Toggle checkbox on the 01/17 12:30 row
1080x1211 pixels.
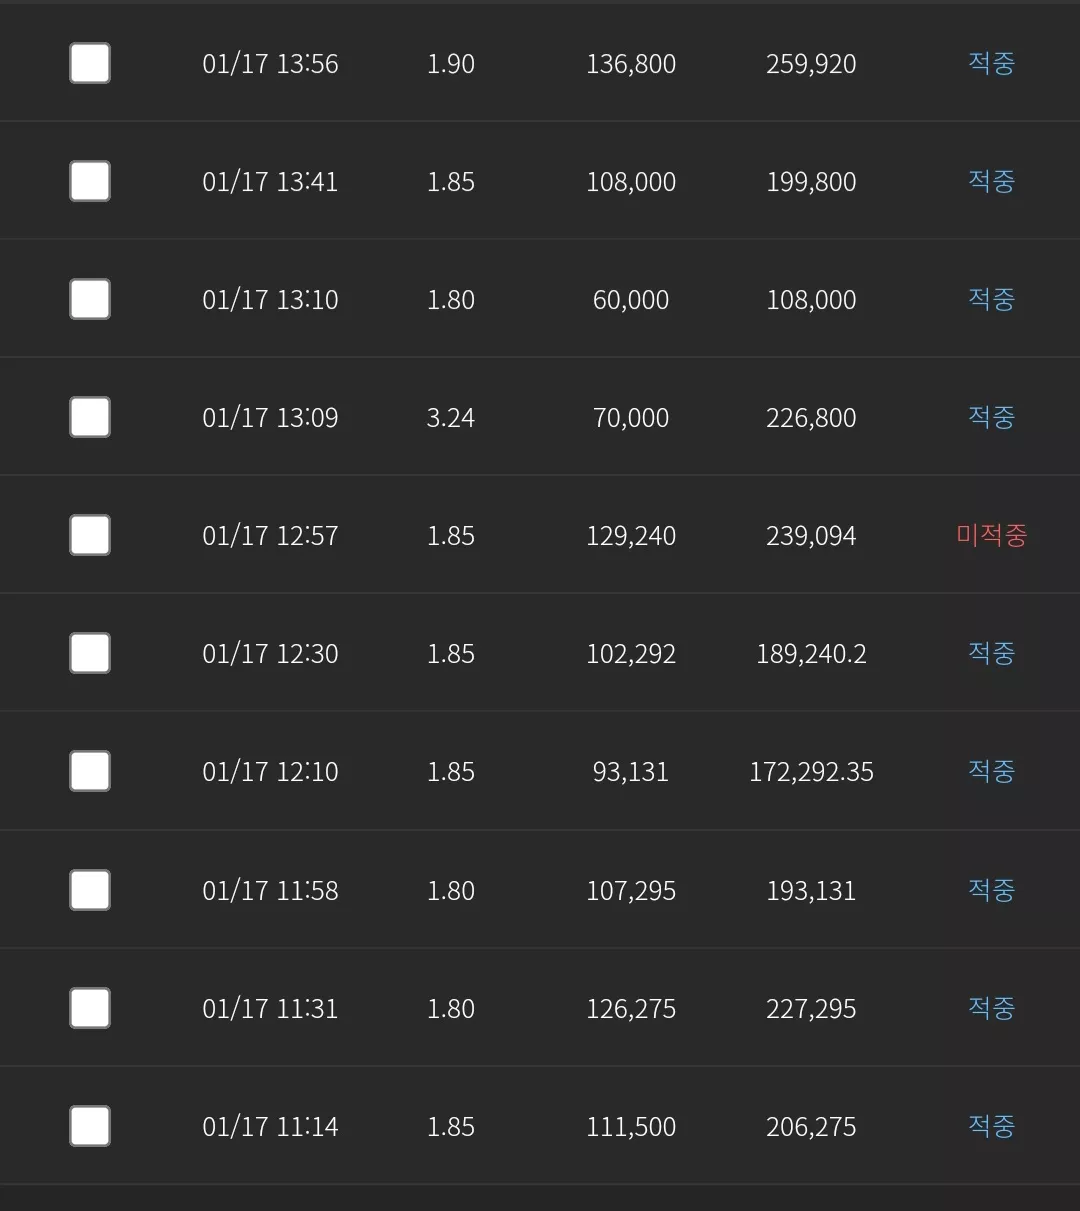[x=90, y=653]
